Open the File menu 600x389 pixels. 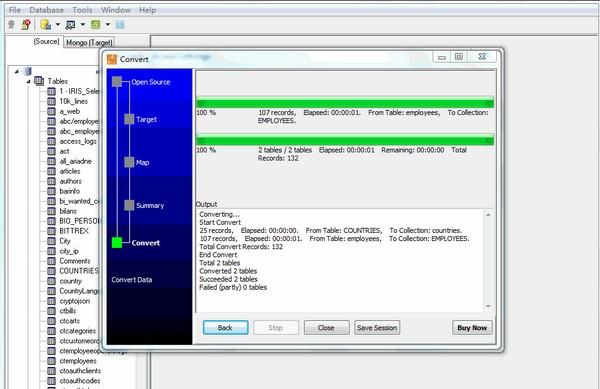pyautogui.click(x=15, y=10)
